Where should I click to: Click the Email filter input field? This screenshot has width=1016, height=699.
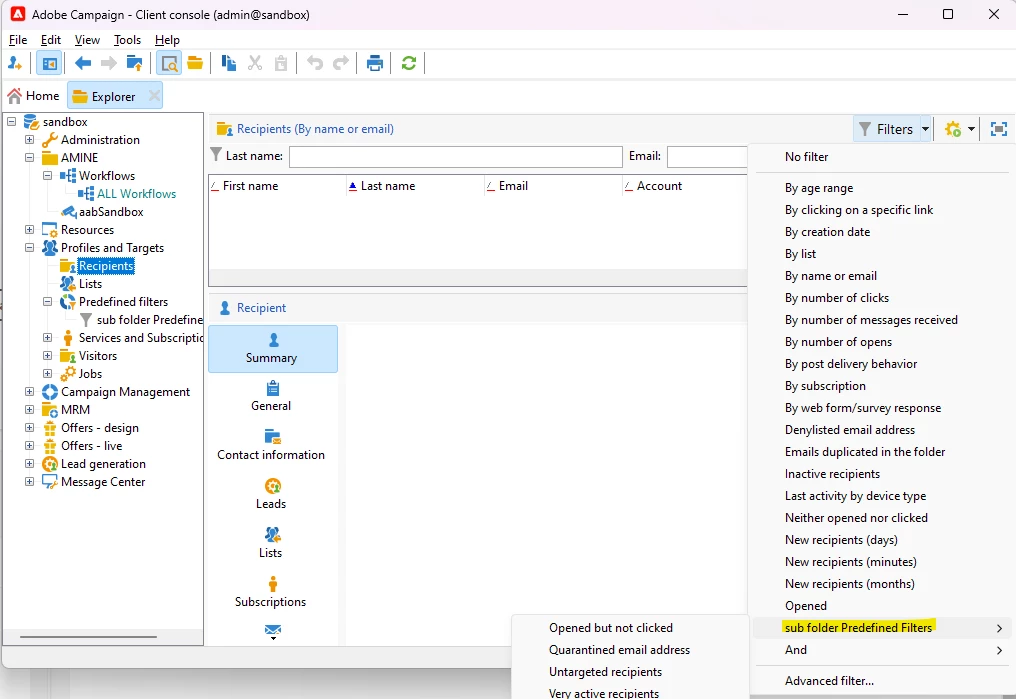(x=708, y=157)
